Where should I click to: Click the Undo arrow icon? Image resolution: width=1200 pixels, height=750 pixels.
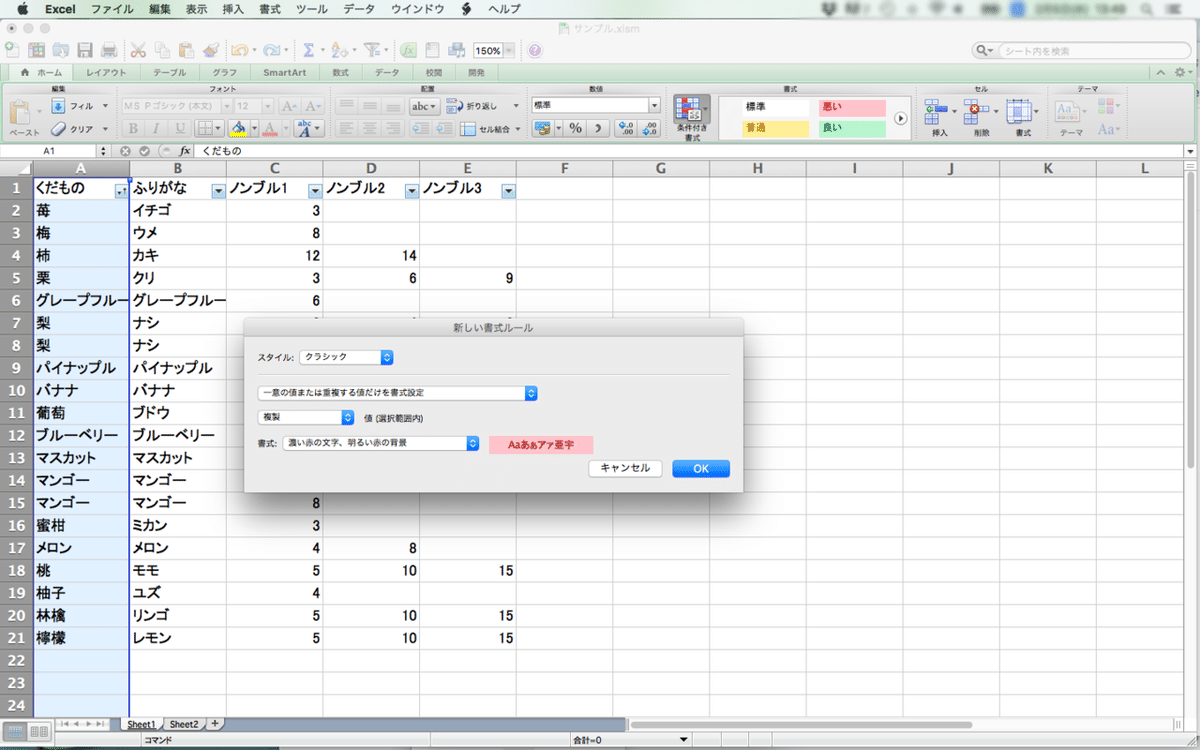tap(239, 50)
